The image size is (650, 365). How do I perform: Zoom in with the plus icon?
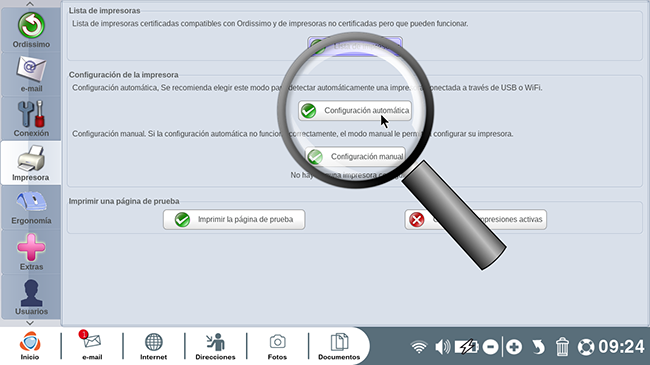[x=514, y=347]
